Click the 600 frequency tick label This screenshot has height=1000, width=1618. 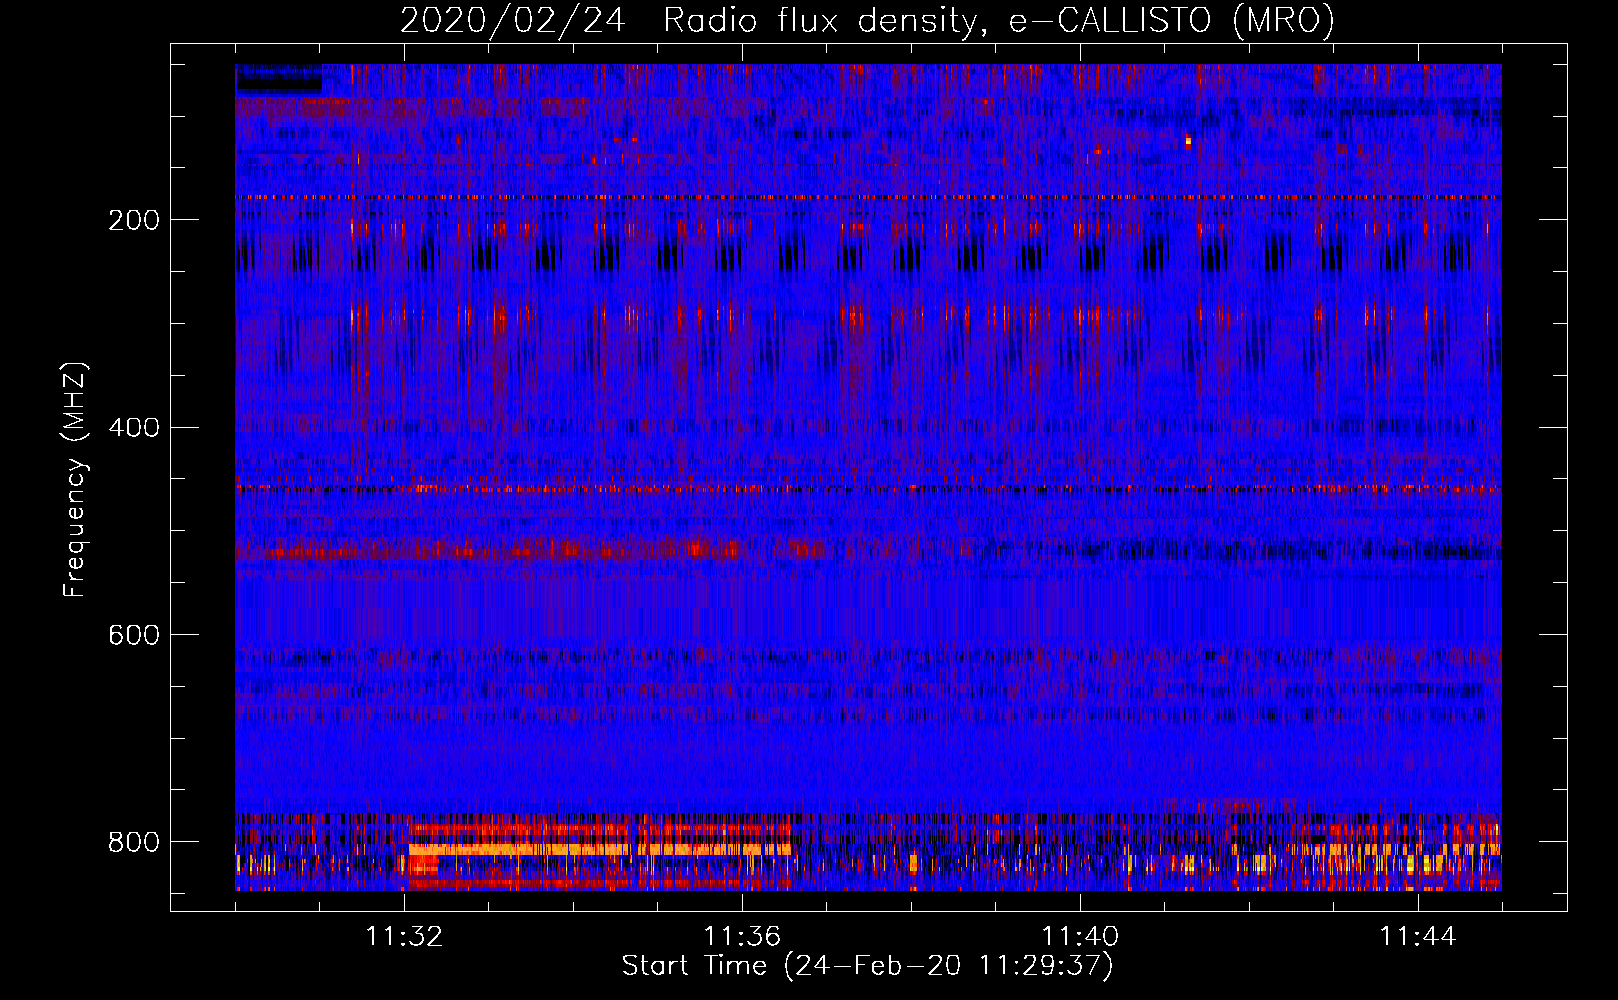tap(133, 635)
